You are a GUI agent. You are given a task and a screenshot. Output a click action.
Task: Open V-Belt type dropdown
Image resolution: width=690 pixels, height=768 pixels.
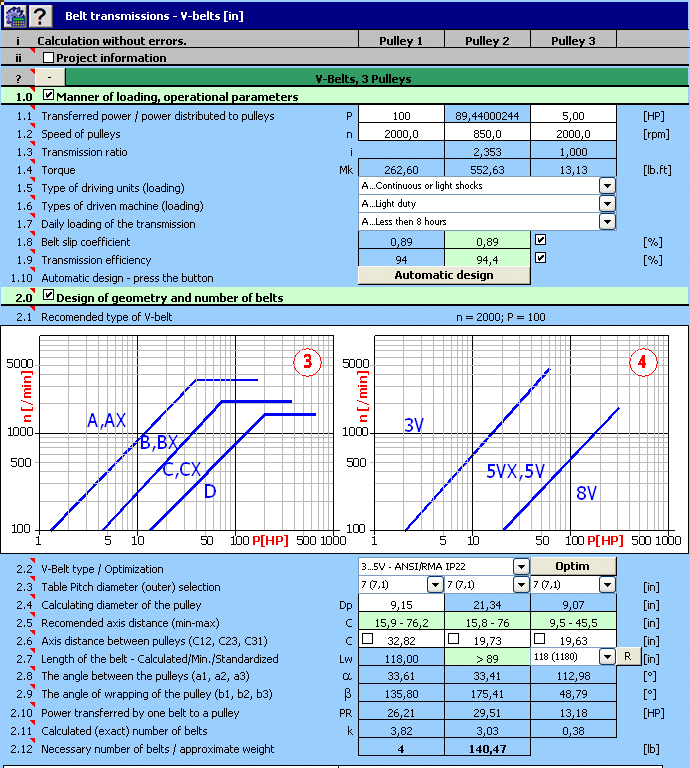pyautogui.click(x=521, y=567)
